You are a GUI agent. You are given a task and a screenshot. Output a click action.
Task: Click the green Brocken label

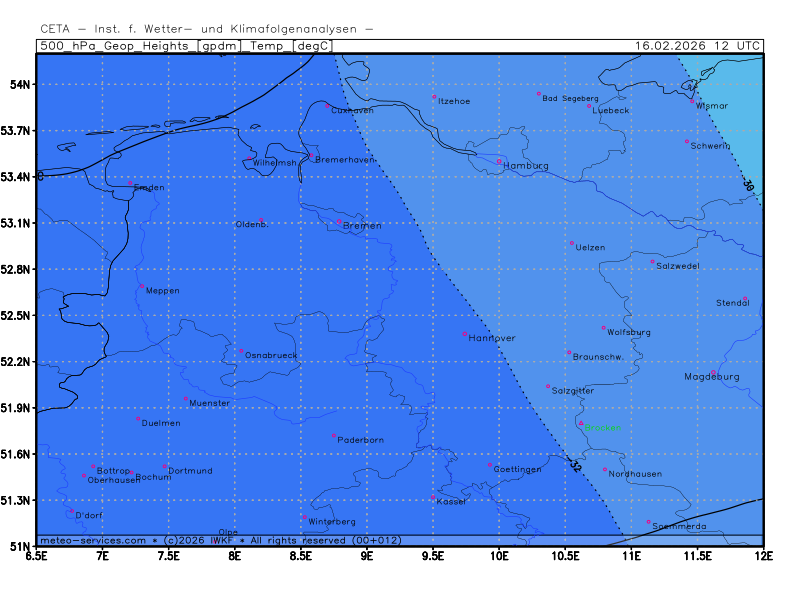point(604,428)
